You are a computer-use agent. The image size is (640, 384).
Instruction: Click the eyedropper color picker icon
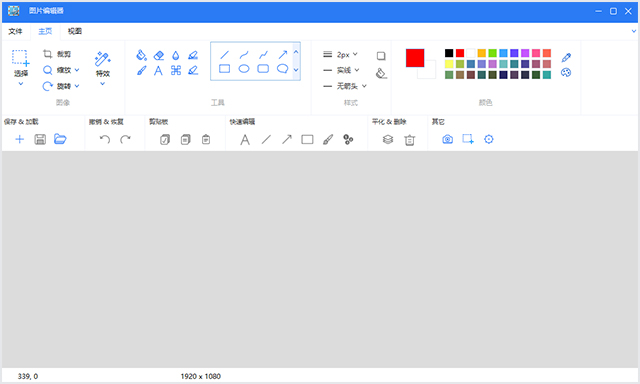coord(566,58)
